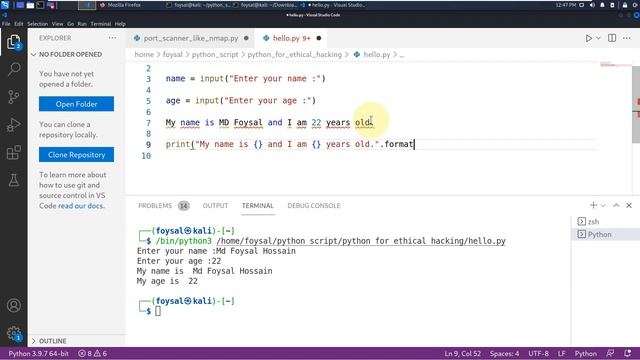Open the Search view in activity bar
This screenshot has height=360, width=640.
click(x=13, y=69)
